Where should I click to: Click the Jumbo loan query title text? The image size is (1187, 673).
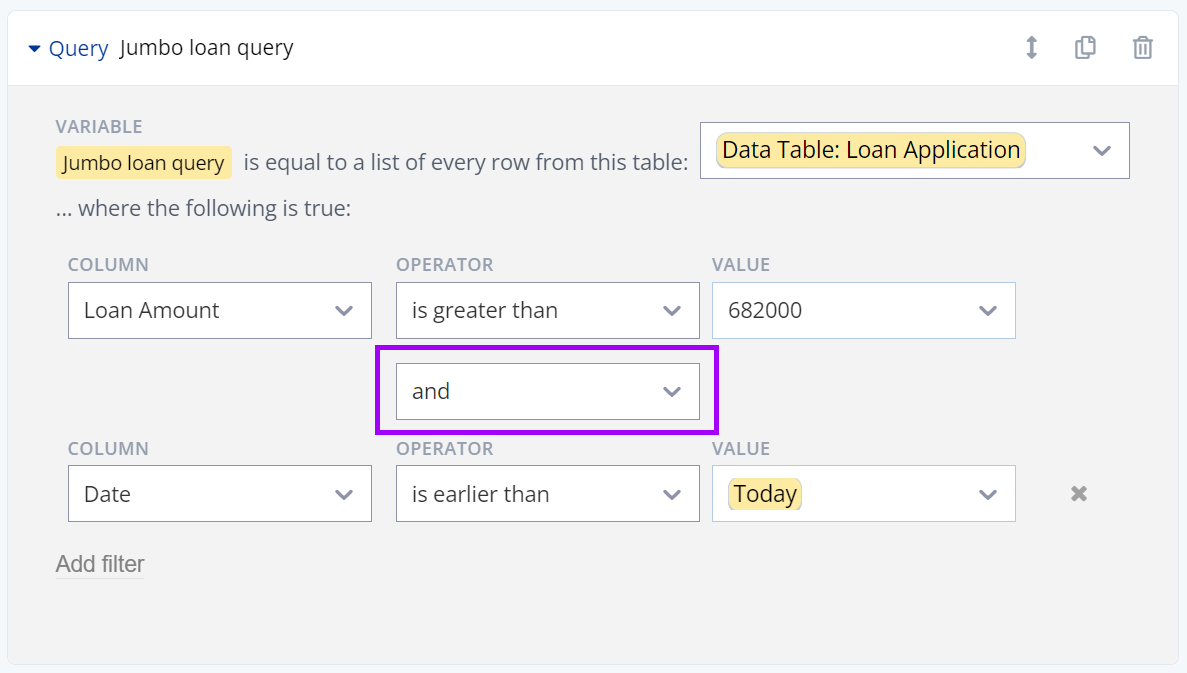pyautogui.click(x=206, y=47)
